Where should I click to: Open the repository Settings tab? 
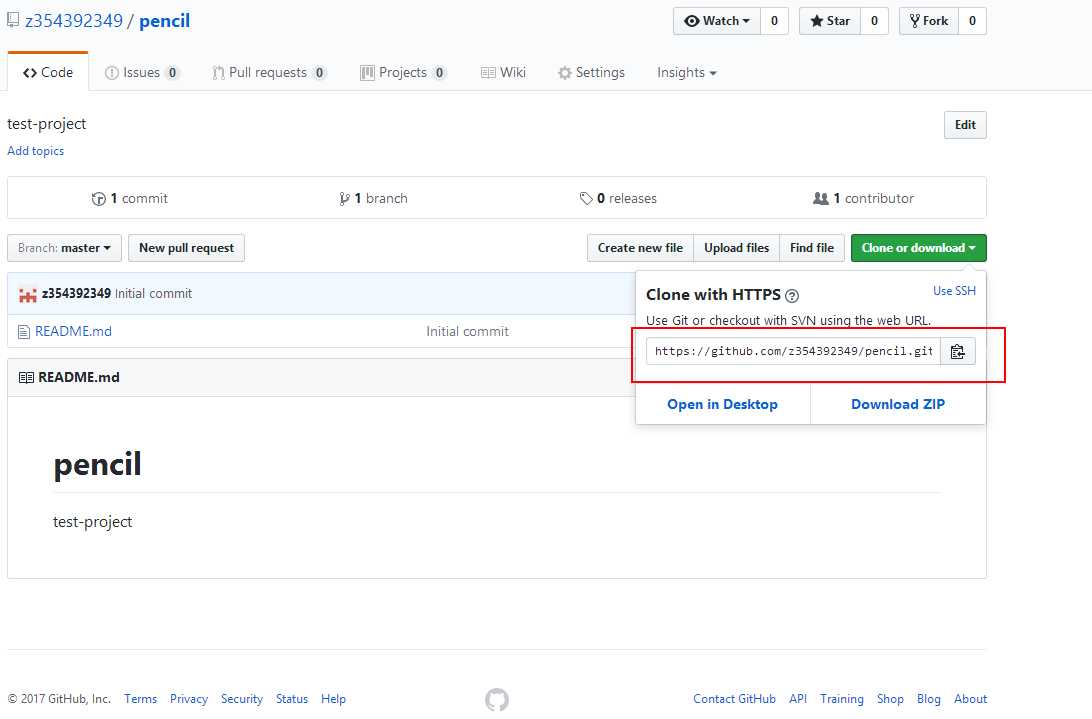(591, 72)
